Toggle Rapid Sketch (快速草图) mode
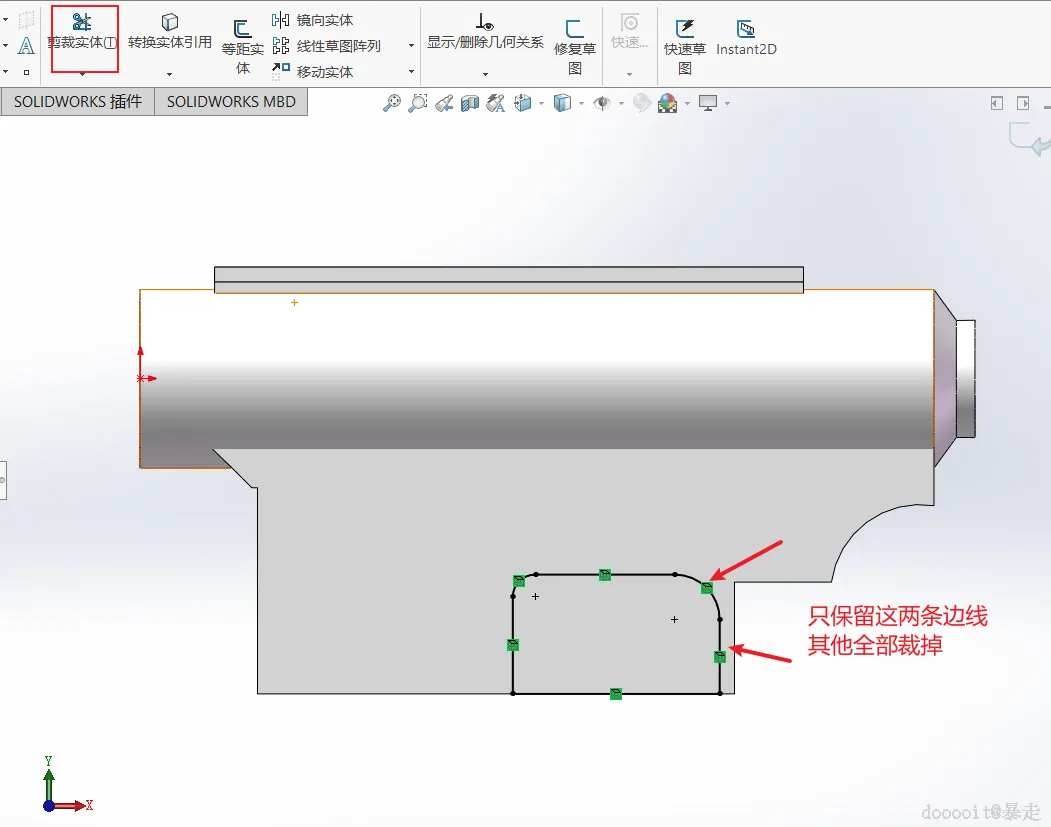Viewport: 1051px width, 827px height. [684, 47]
